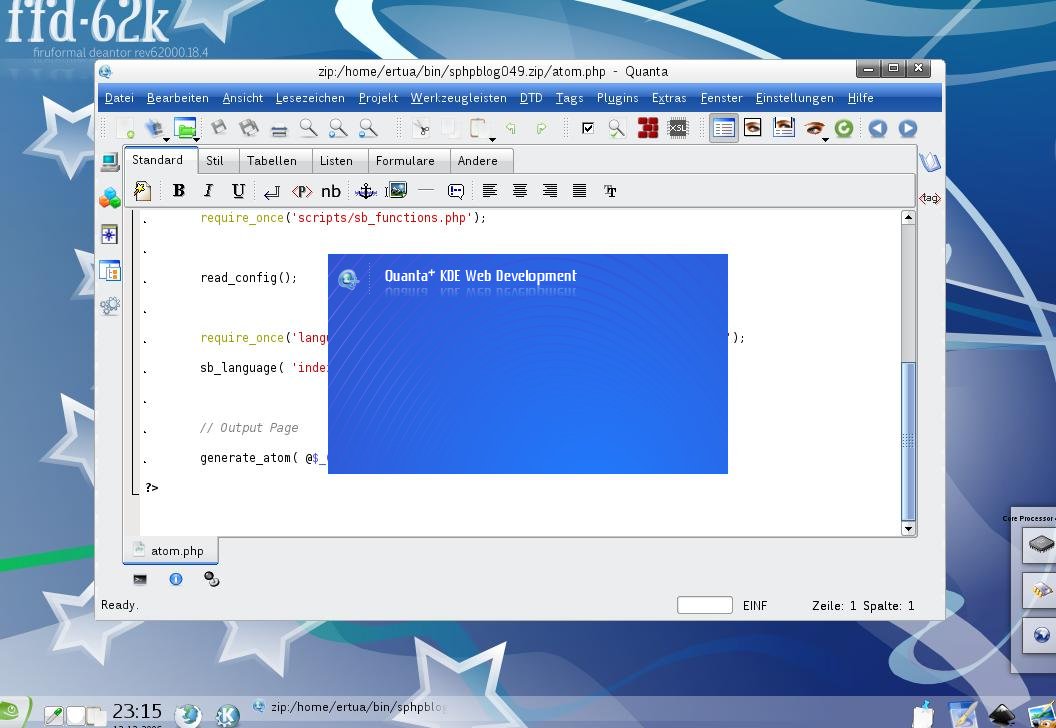Click the green reload icon
The width and height of the screenshot is (1056, 728).
pyautogui.click(x=844, y=128)
